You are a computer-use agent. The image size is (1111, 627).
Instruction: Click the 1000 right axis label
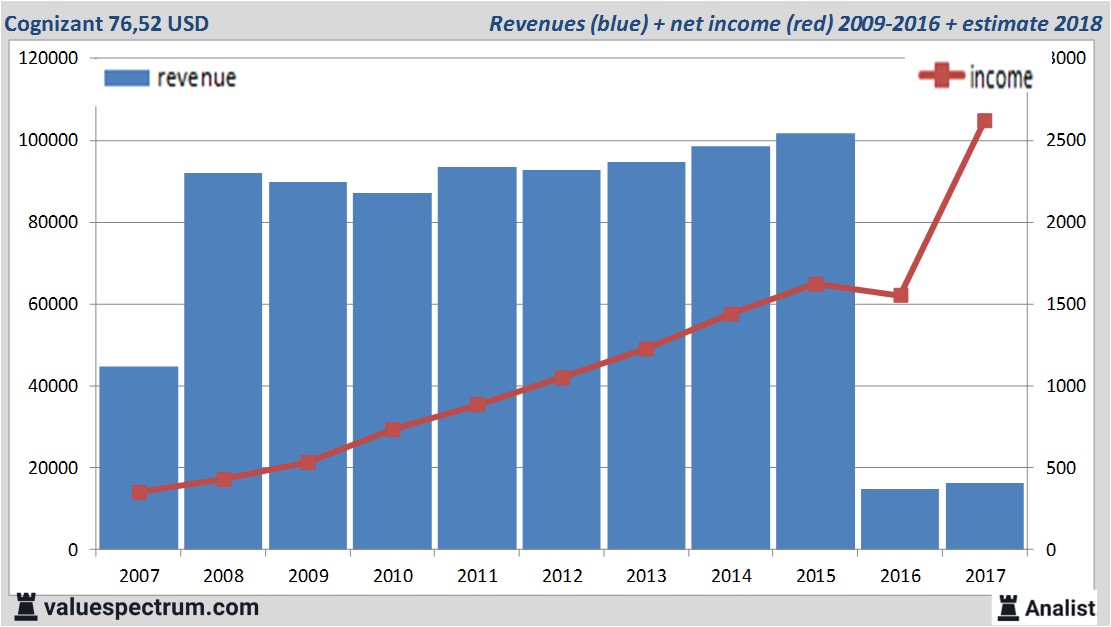point(1066,386)
